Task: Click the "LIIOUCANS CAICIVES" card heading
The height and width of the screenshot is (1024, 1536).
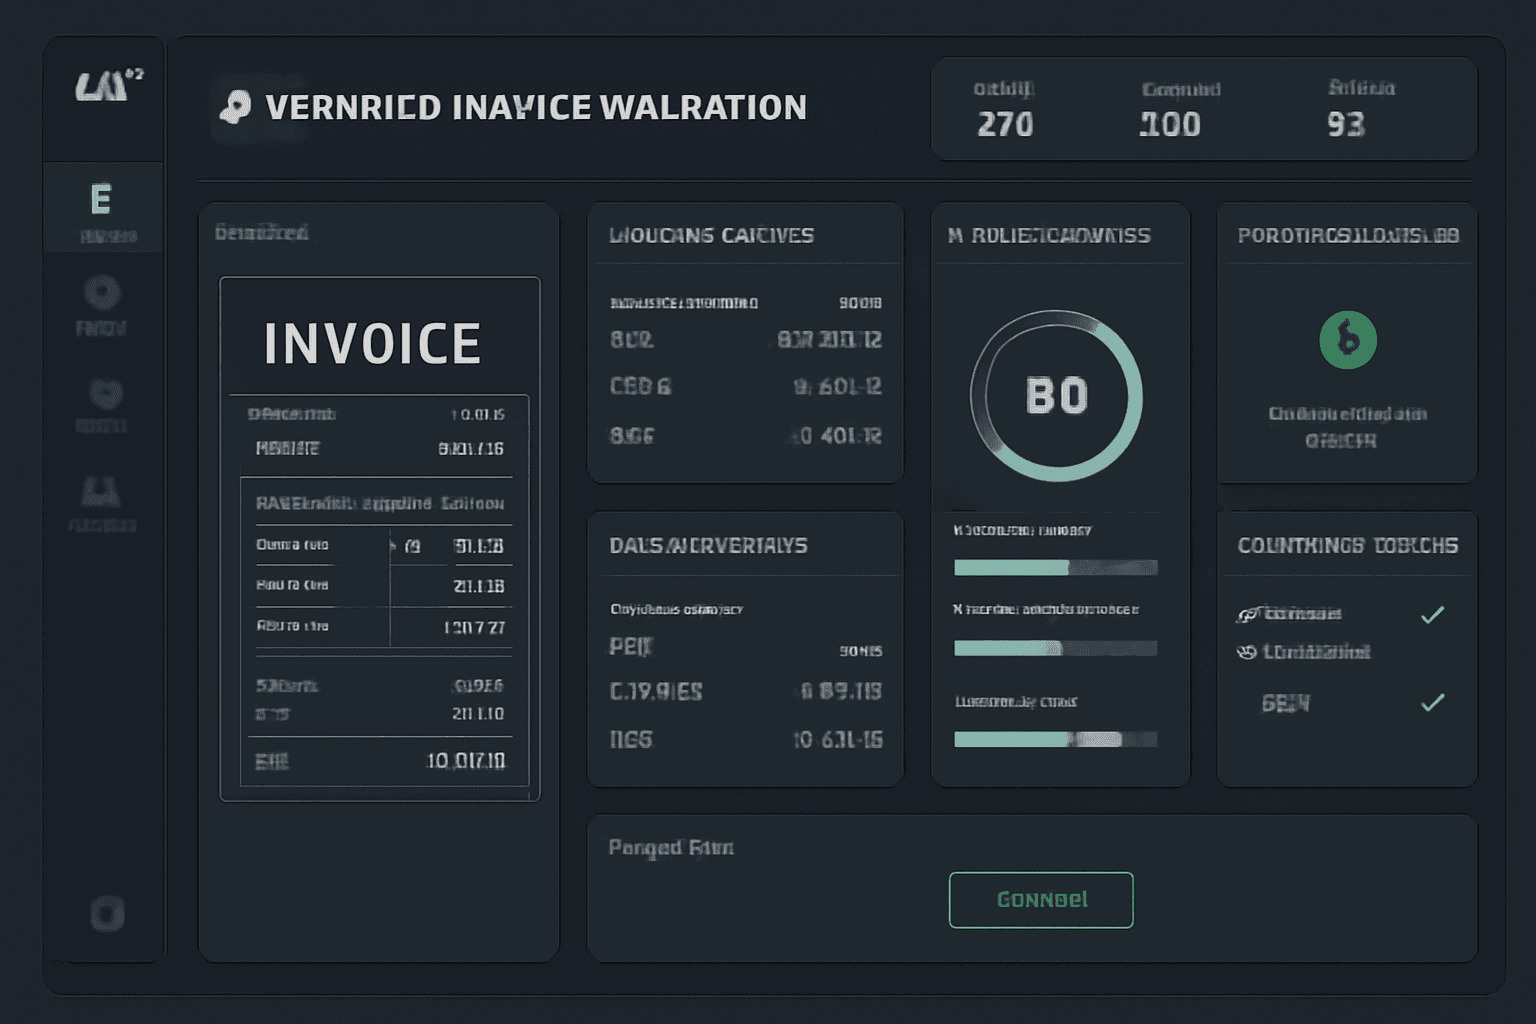Action: click(x=712, y=235)
